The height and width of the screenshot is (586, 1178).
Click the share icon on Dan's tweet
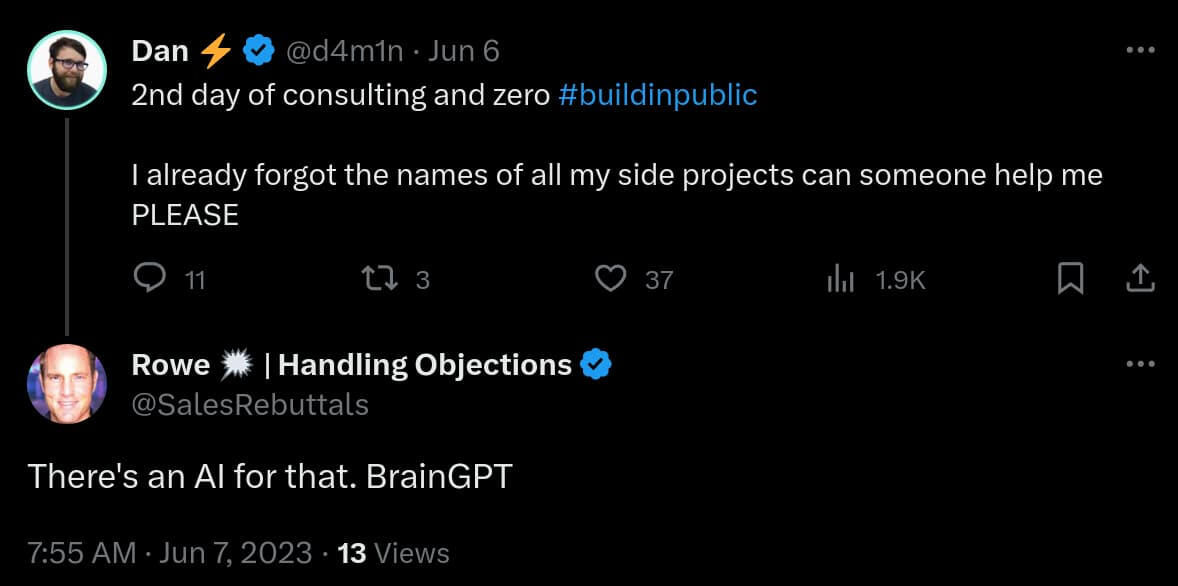click(x=1140, y=279)
